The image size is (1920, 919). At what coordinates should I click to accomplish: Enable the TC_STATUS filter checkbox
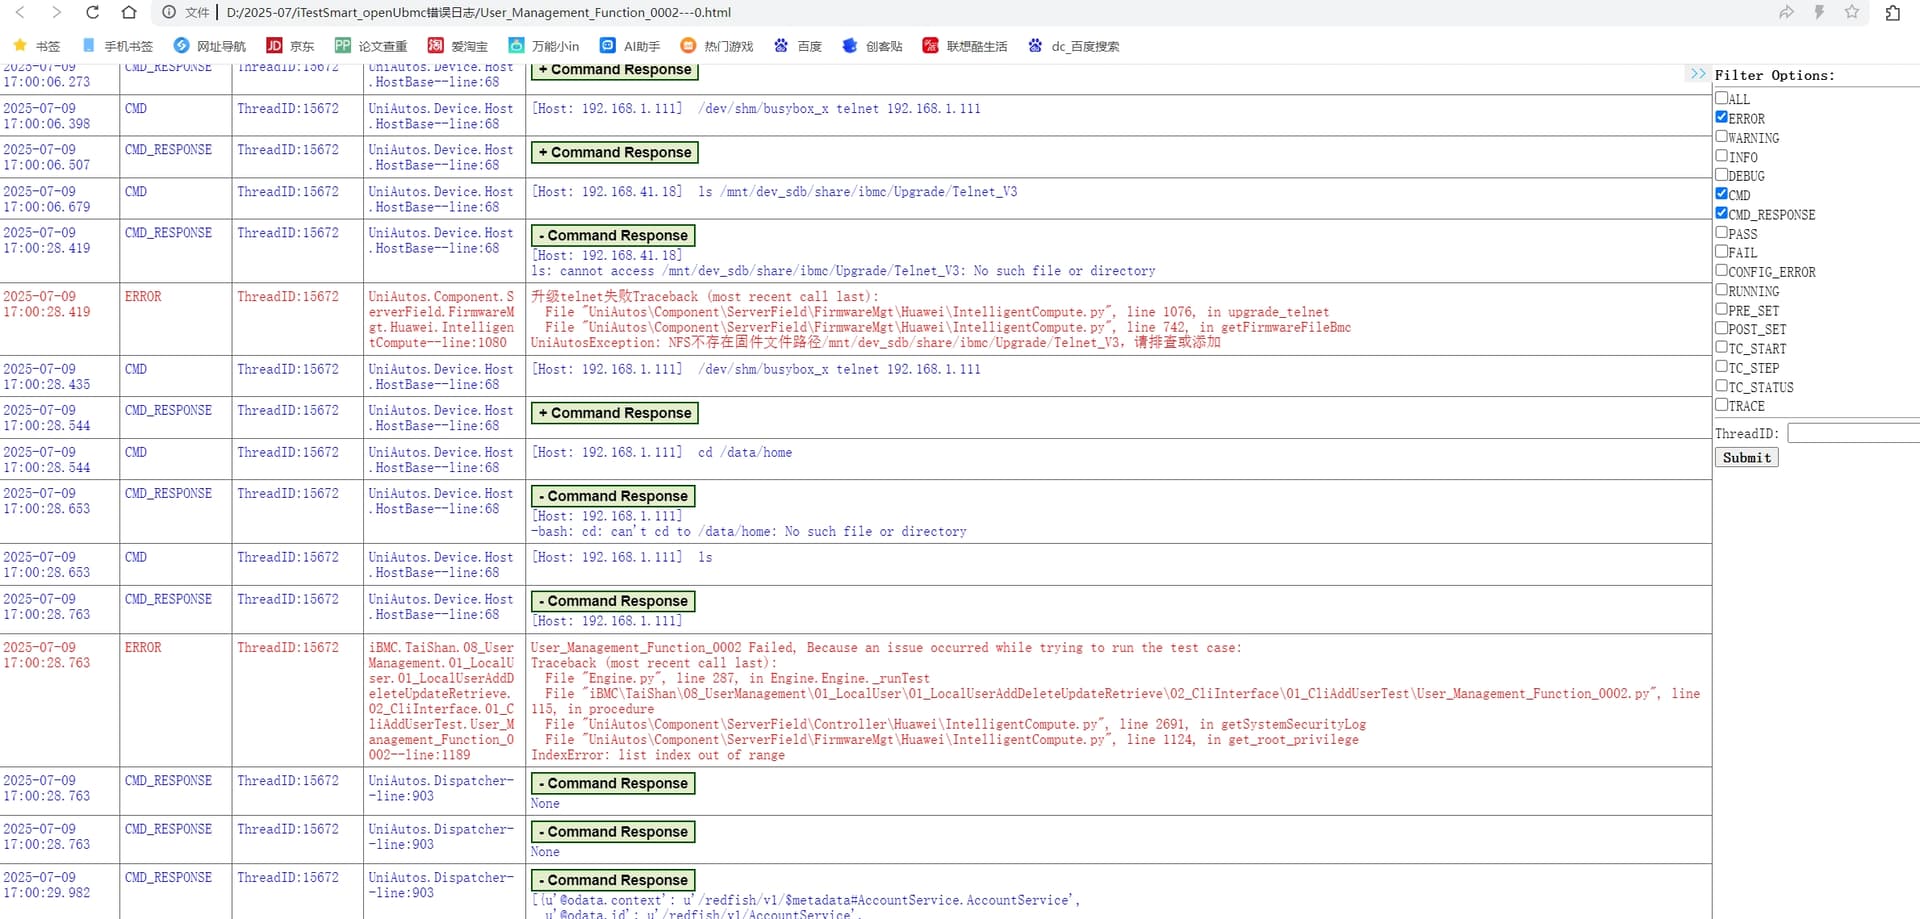(x=1721, y=386)
